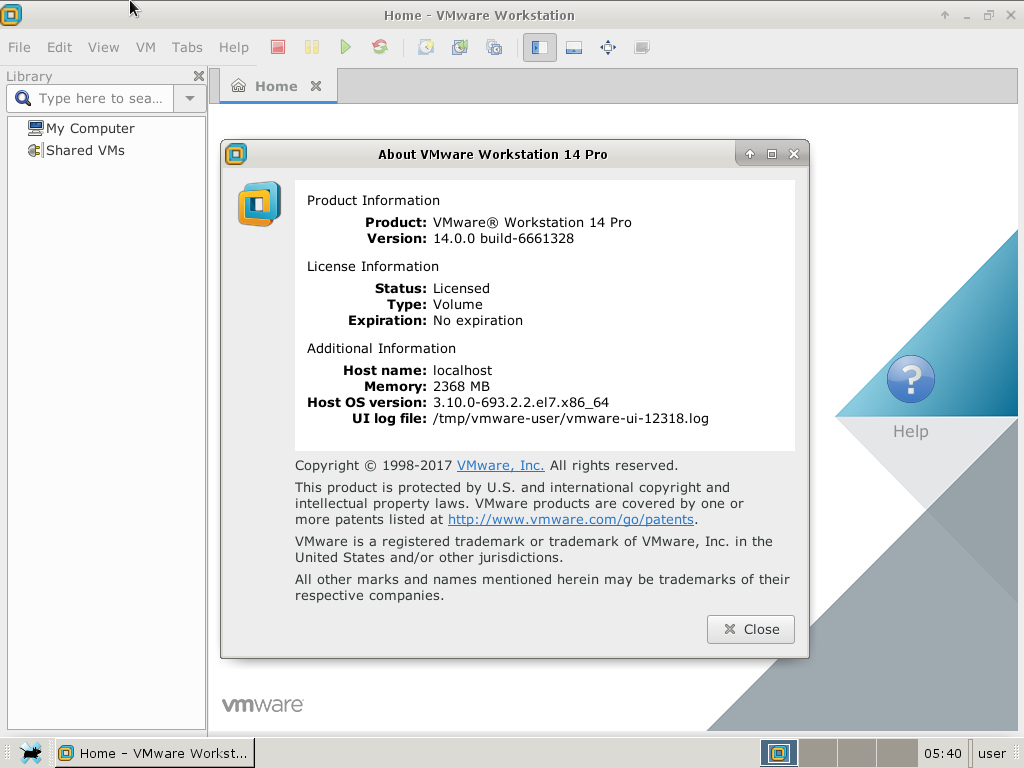Open the VM menu
Image resolution: width=1024 pixels, height=768 pixels.
coord(146,47)
